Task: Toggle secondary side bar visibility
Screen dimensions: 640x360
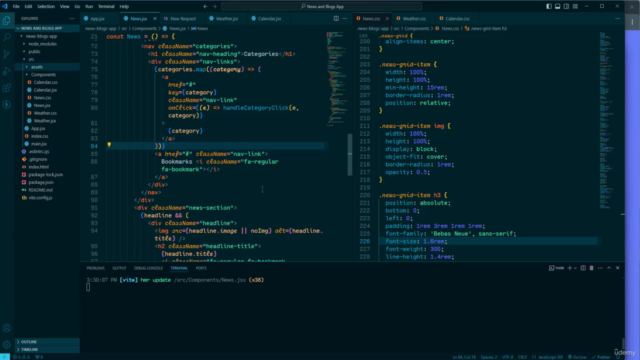Action: 567,7
